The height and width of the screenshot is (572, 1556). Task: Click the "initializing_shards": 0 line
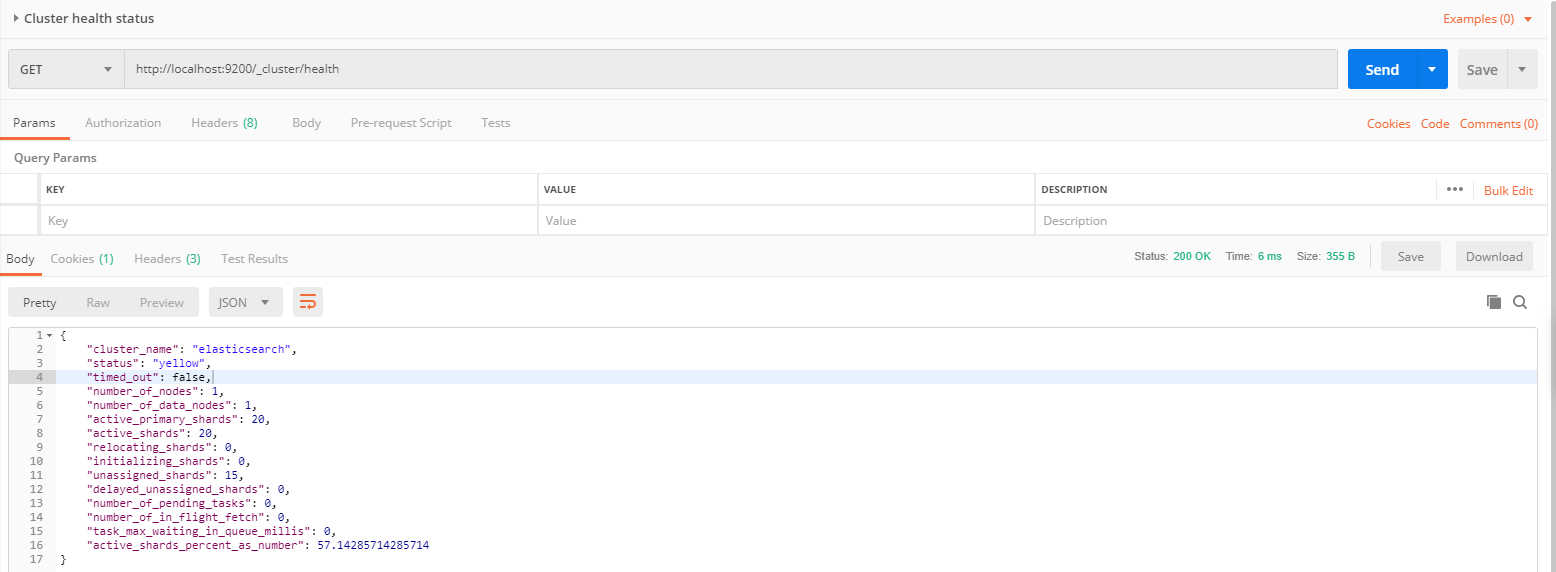(x=168, y=461)
